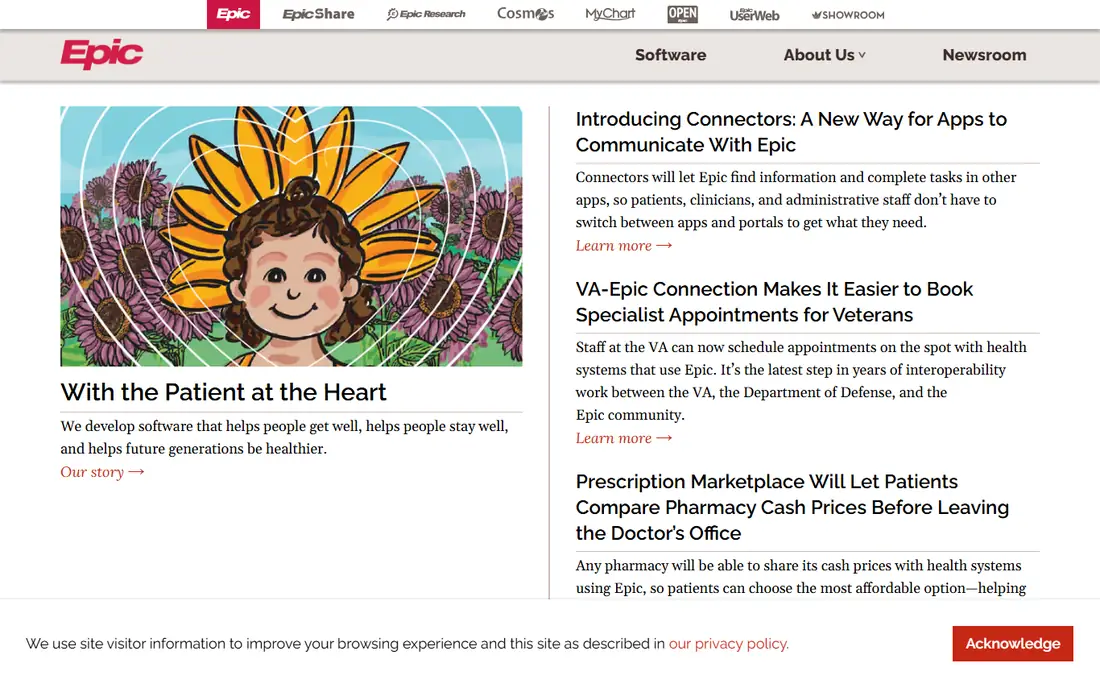Screen dimensions: 1100x688
Task: Click the Acknowledge button
Action: pyautogui.click(x=1012, y=644)
